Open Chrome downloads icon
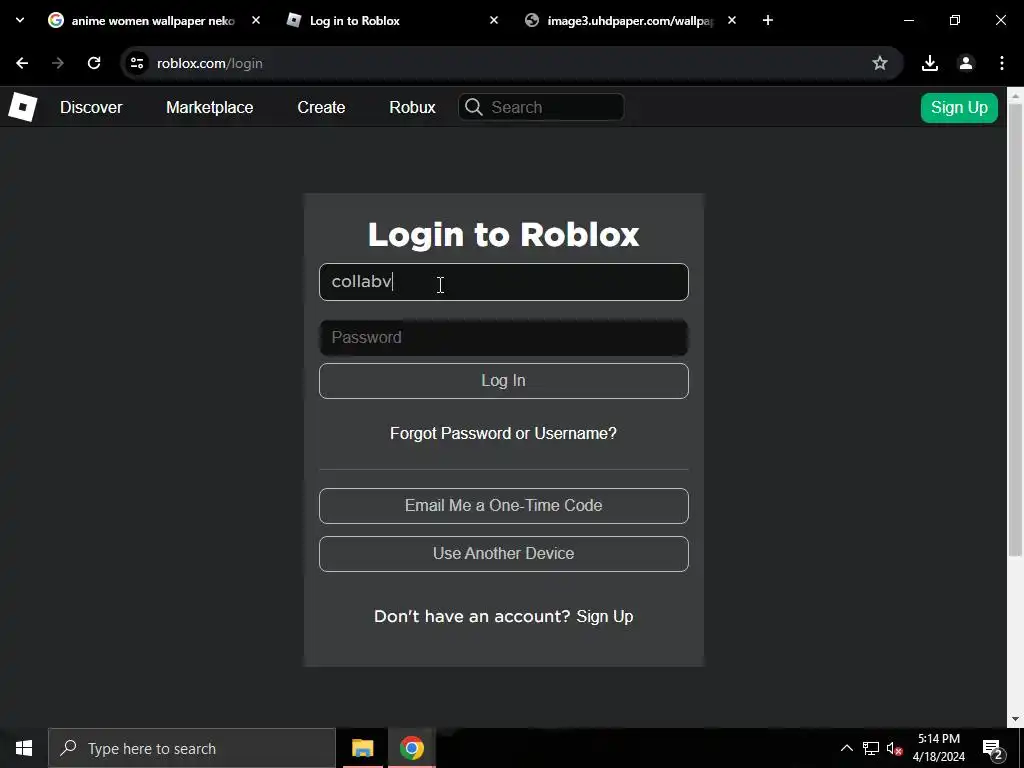The height and width of the screenshot is (768, 1024). (930, 63)
